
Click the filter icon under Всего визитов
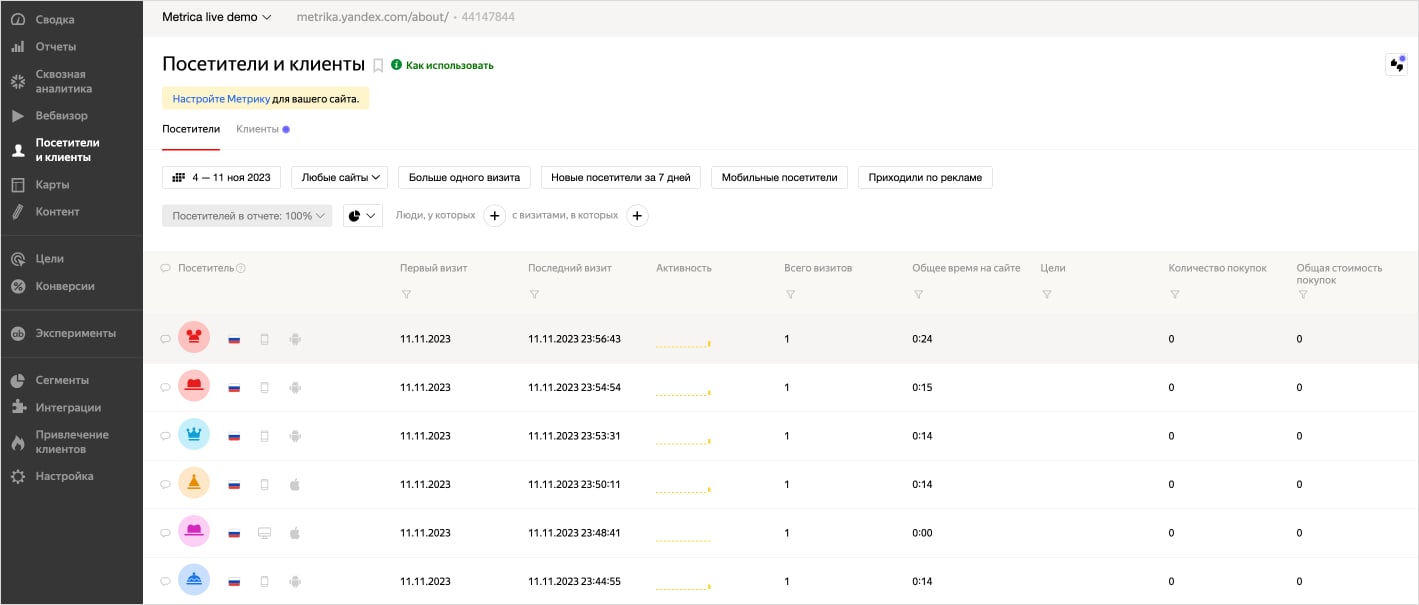click(x=790, y=295)
